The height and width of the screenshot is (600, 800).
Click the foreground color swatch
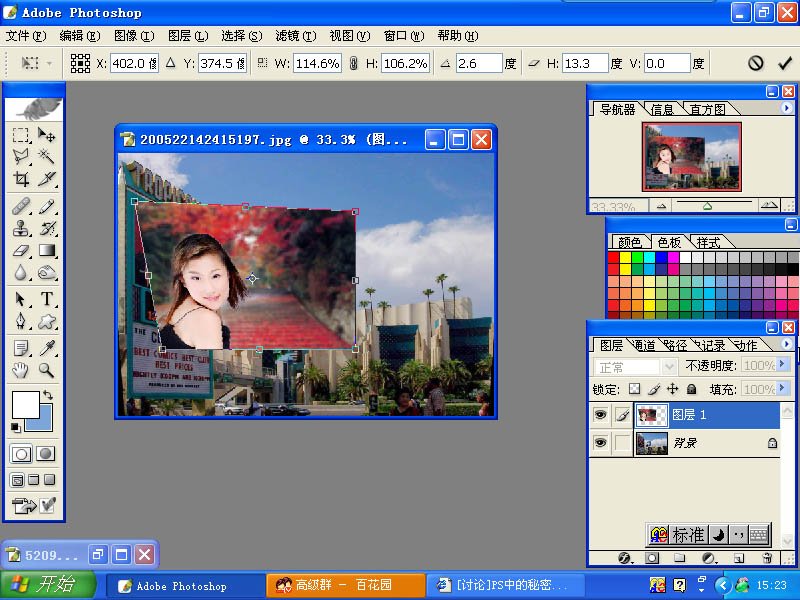[25, 405]
